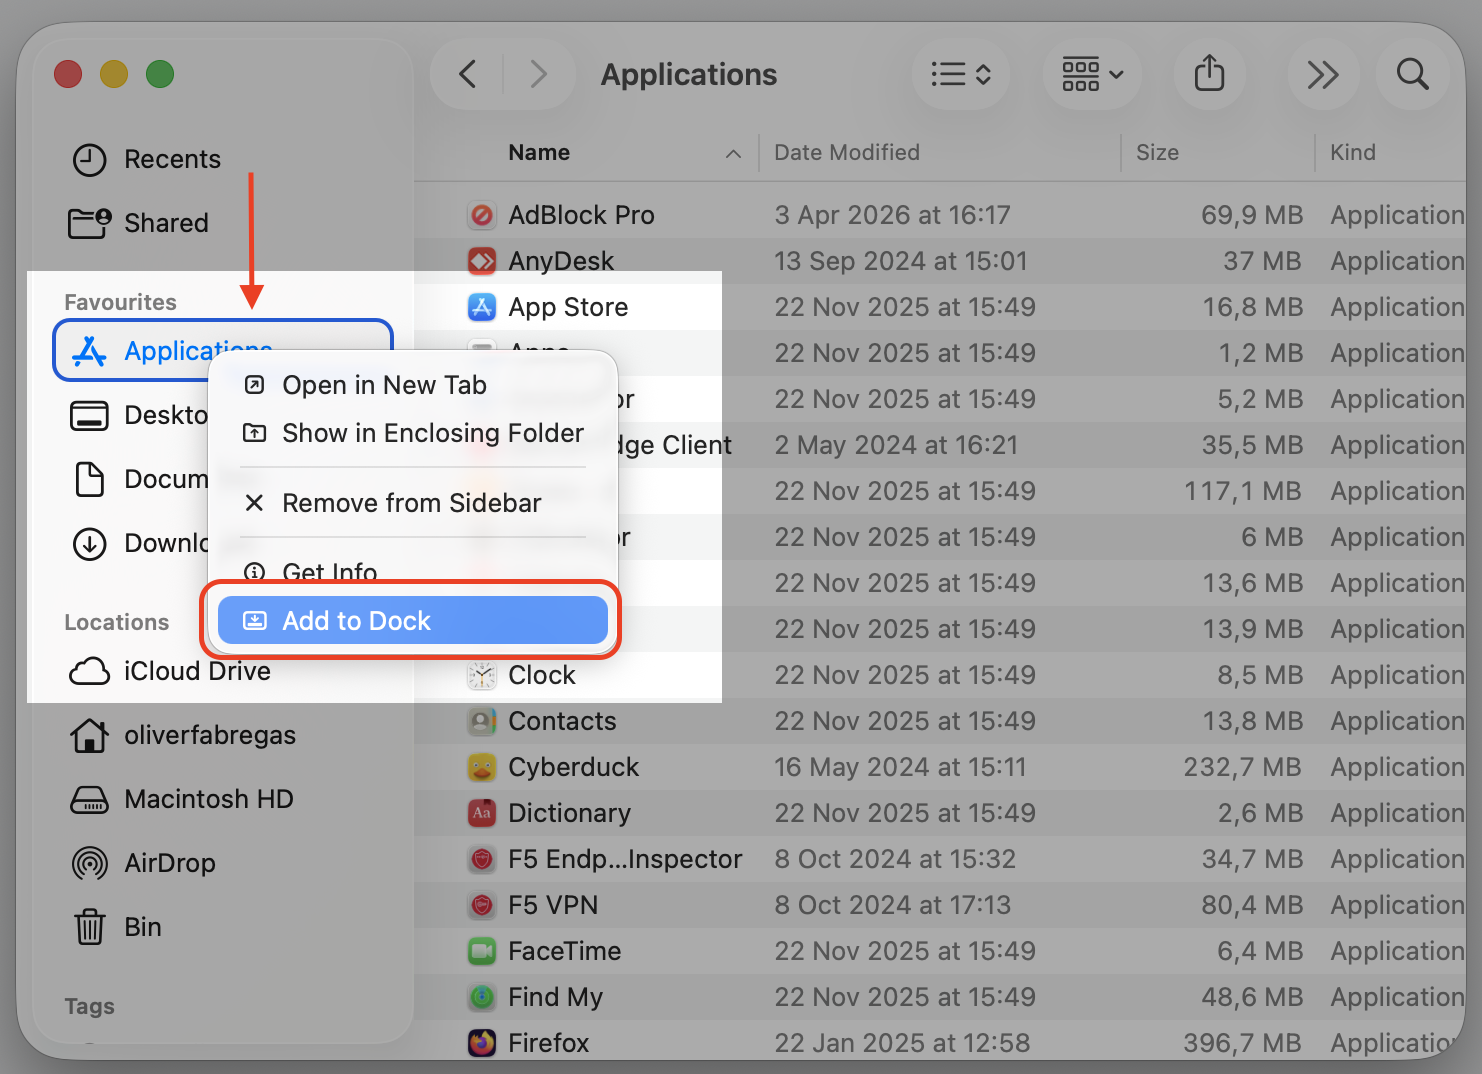The height and width of the screenshot is (1074, 1482).
Task: Select the AdBlock Pro file name
Action: [581, 215]
